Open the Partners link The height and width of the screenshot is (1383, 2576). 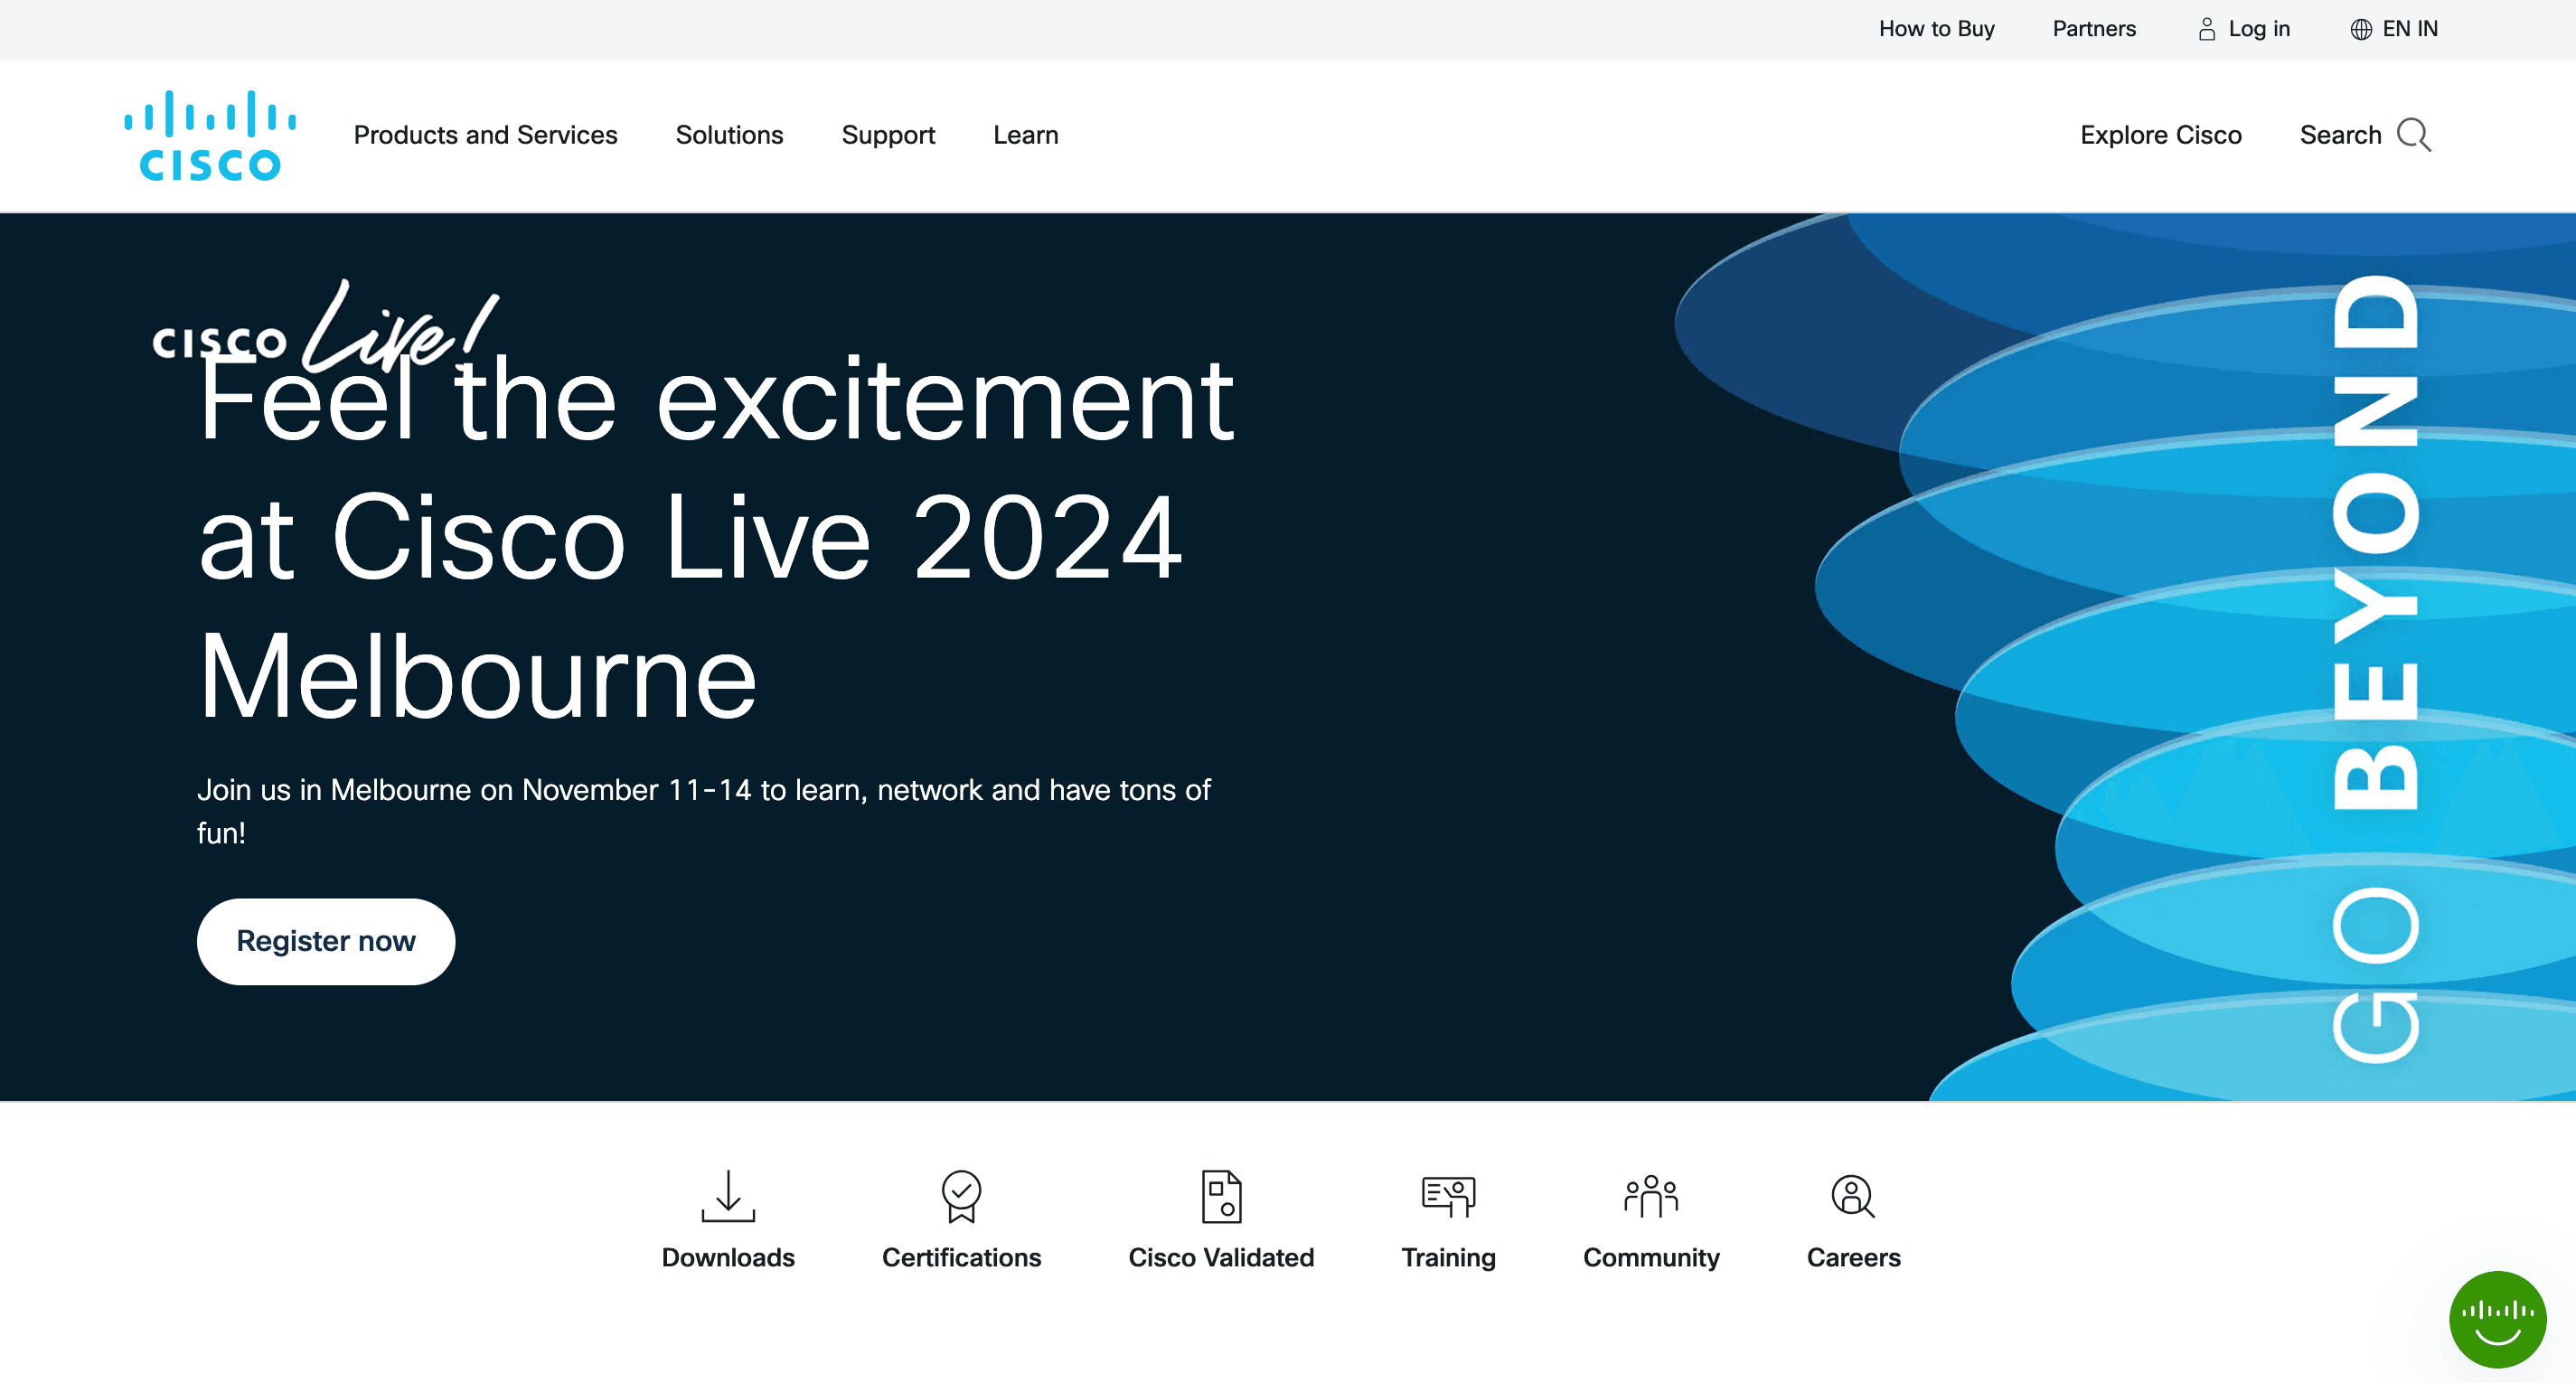(2093, 29)
